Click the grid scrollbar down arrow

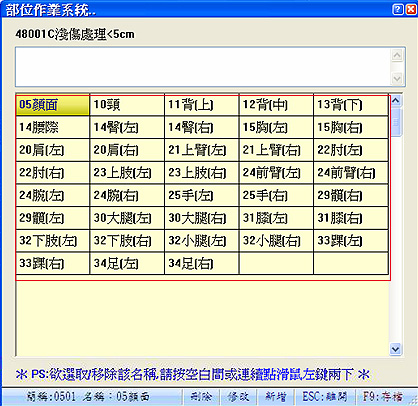396,349
